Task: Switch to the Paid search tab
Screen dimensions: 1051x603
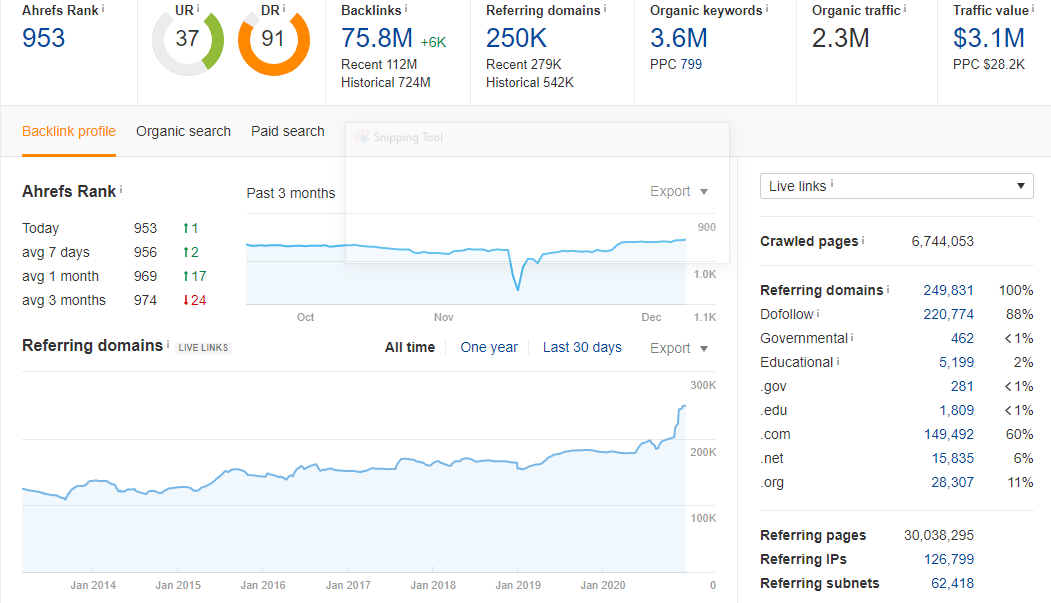Action: pos(287,131)
